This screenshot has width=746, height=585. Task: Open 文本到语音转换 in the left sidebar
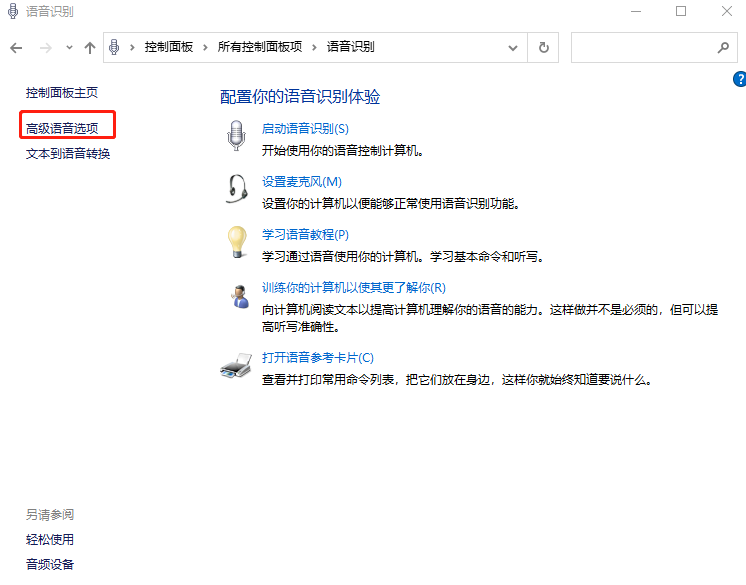tap(68, 154)
